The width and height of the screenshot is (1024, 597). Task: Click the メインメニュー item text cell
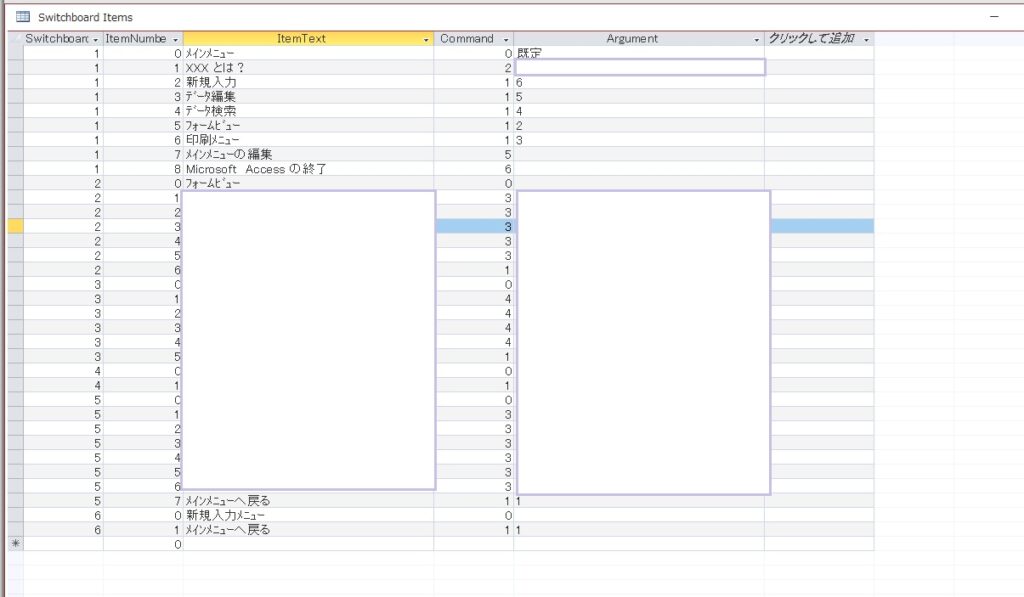(x=308, y=53)
